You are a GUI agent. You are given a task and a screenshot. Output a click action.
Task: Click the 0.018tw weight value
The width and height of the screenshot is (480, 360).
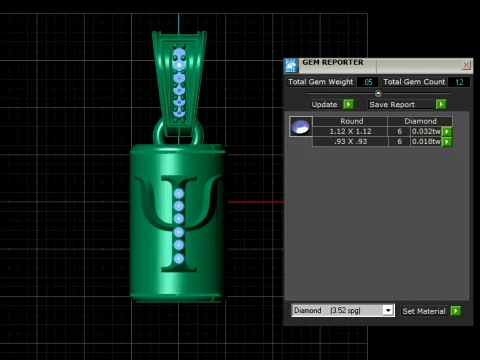426,142
